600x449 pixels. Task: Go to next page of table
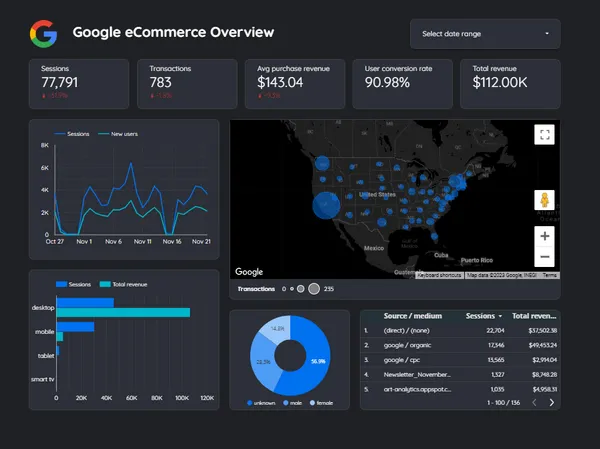pyautogui.click(x=551, y=402)
